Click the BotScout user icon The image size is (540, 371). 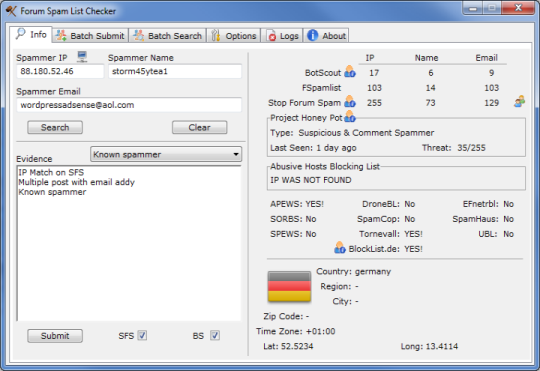350,72
